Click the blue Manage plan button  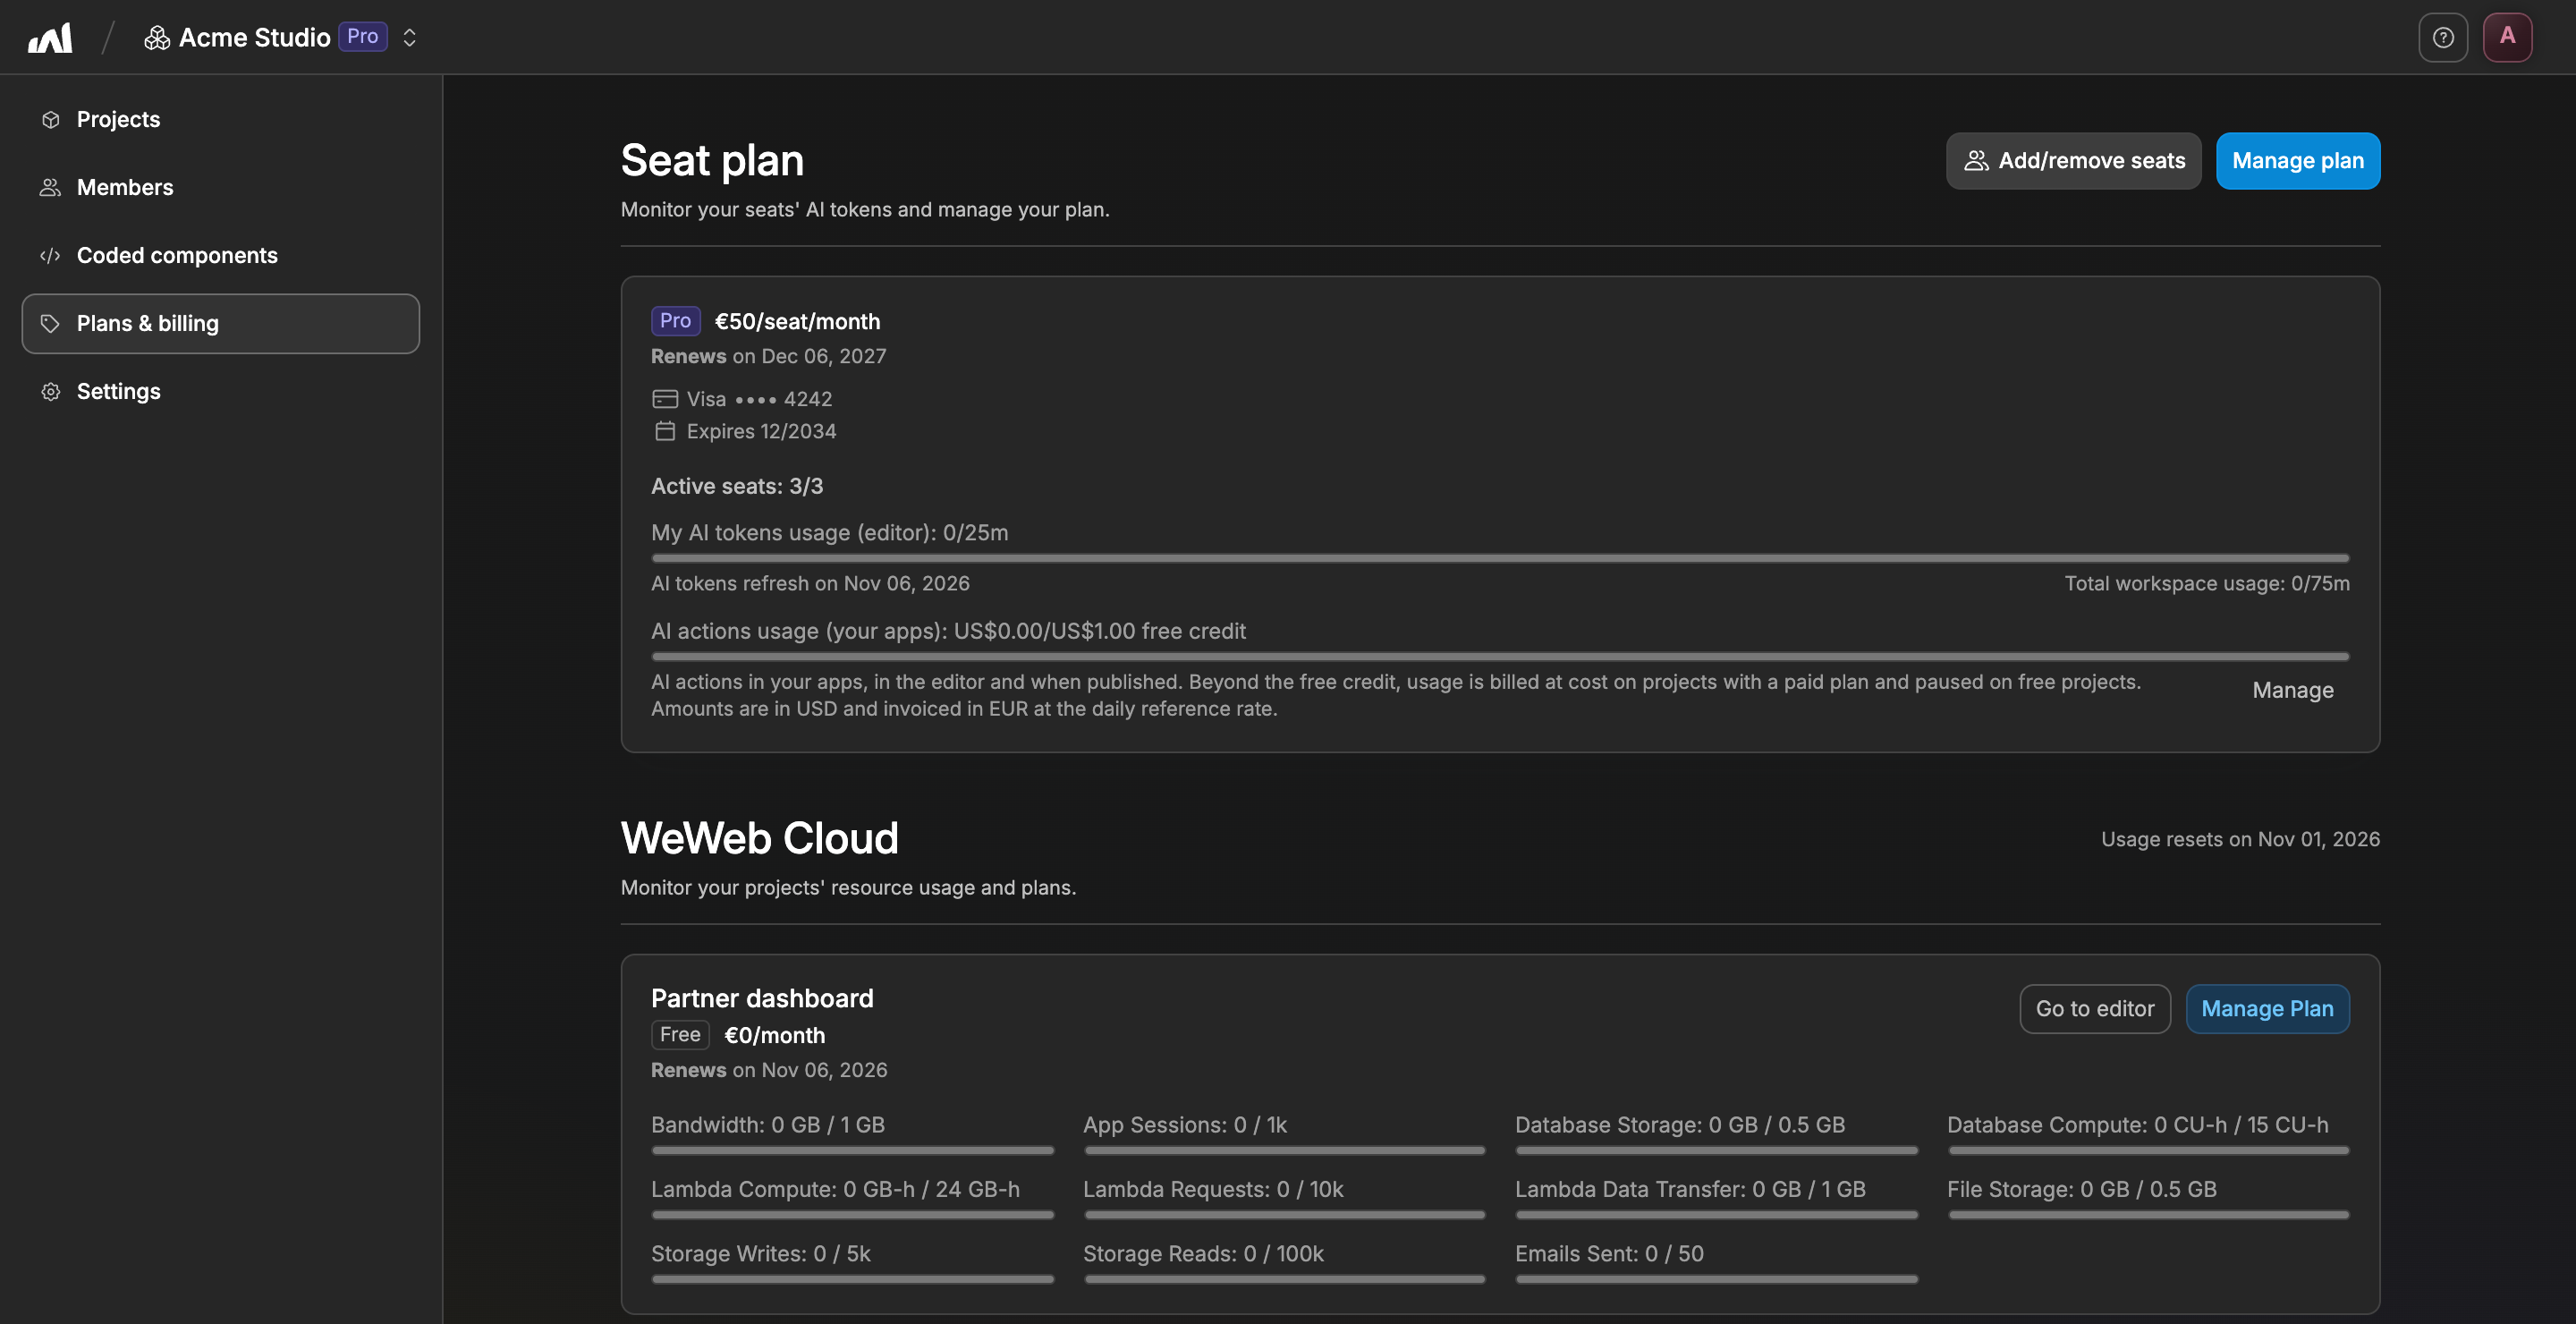[x=2297, y=161]
